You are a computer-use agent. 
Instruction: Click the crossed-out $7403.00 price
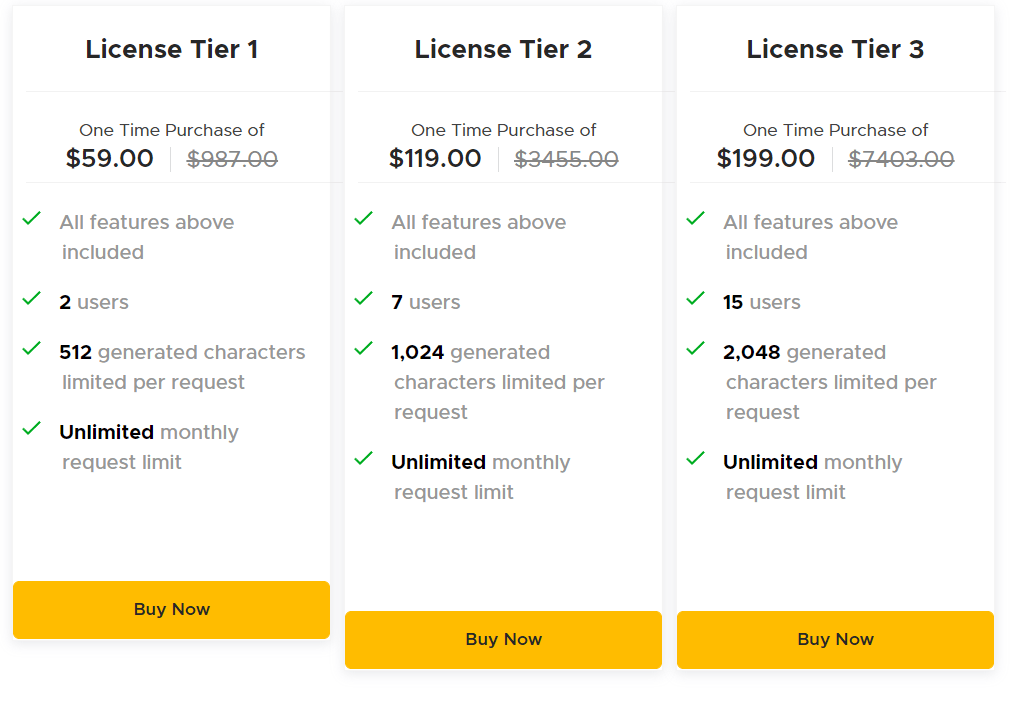tap(901, 158)
